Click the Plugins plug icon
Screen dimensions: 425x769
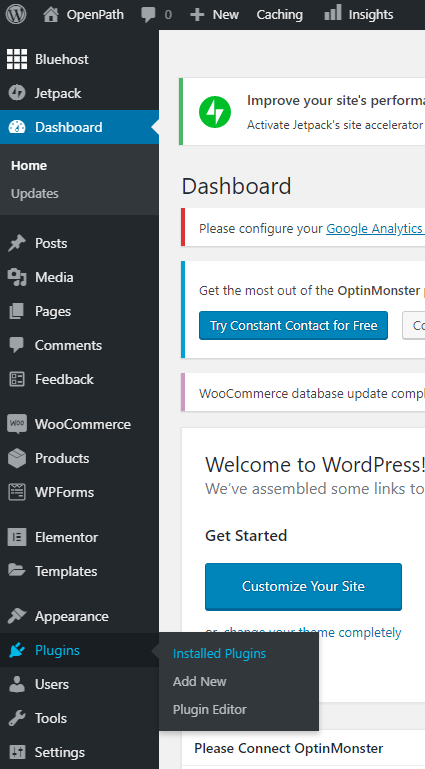[x=17, y=650]
